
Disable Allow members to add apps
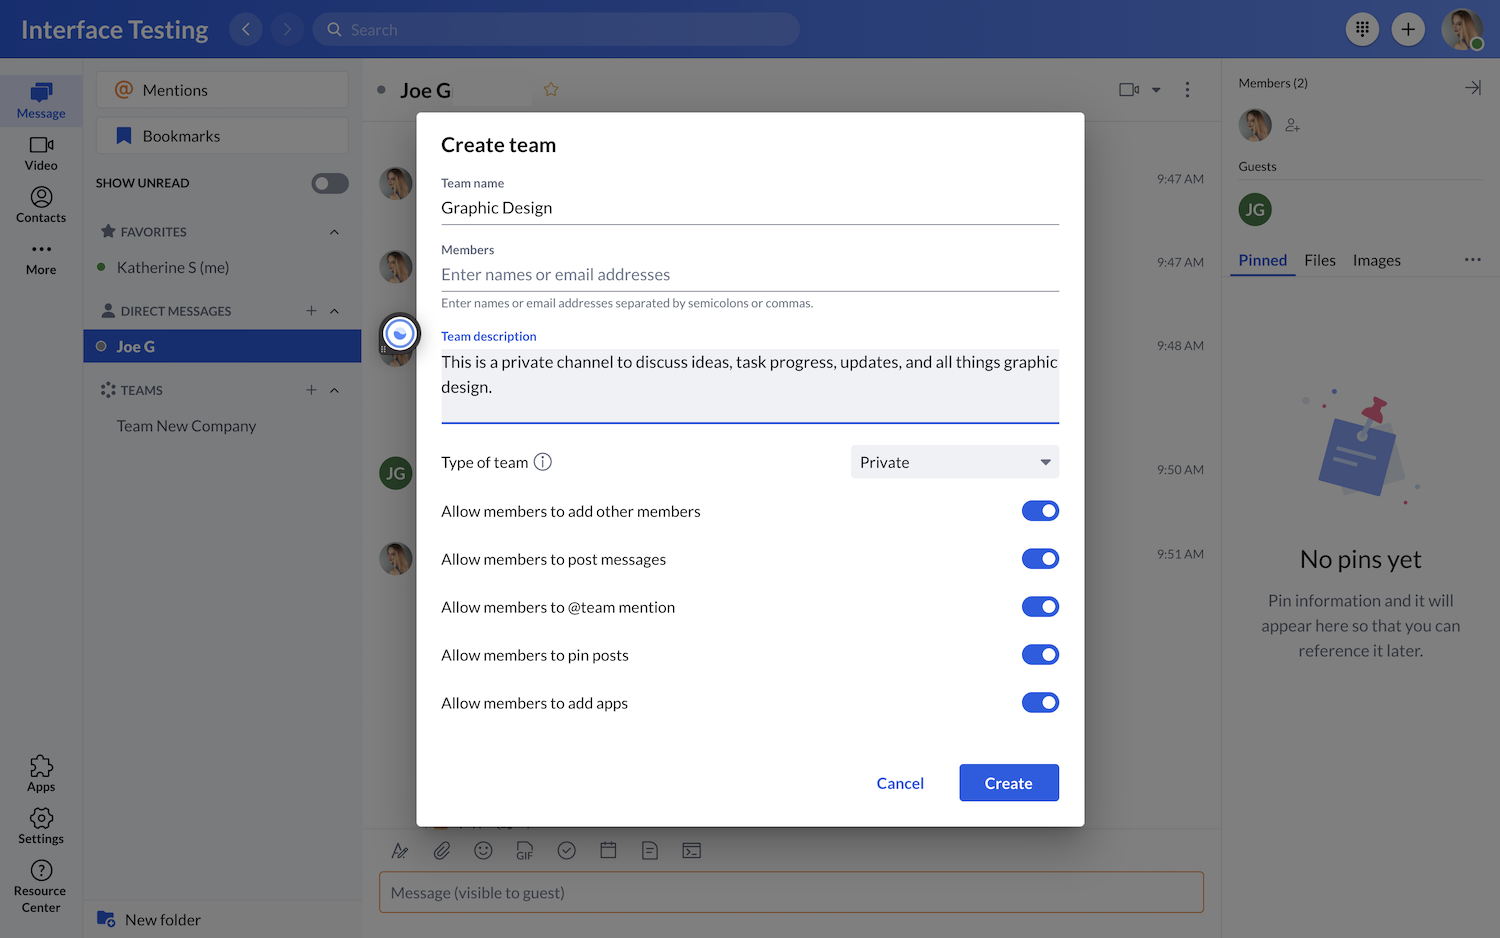[1040, 703]
